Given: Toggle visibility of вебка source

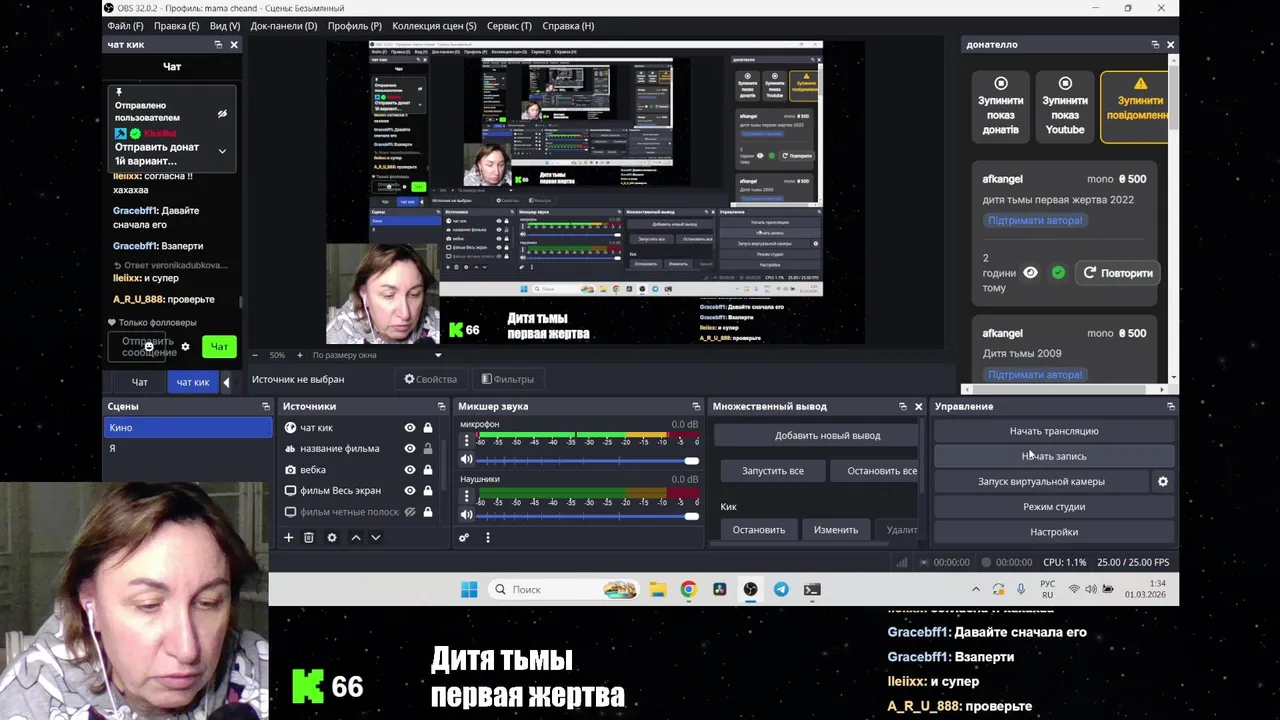Looking at the screenshot, I should 409,469.
